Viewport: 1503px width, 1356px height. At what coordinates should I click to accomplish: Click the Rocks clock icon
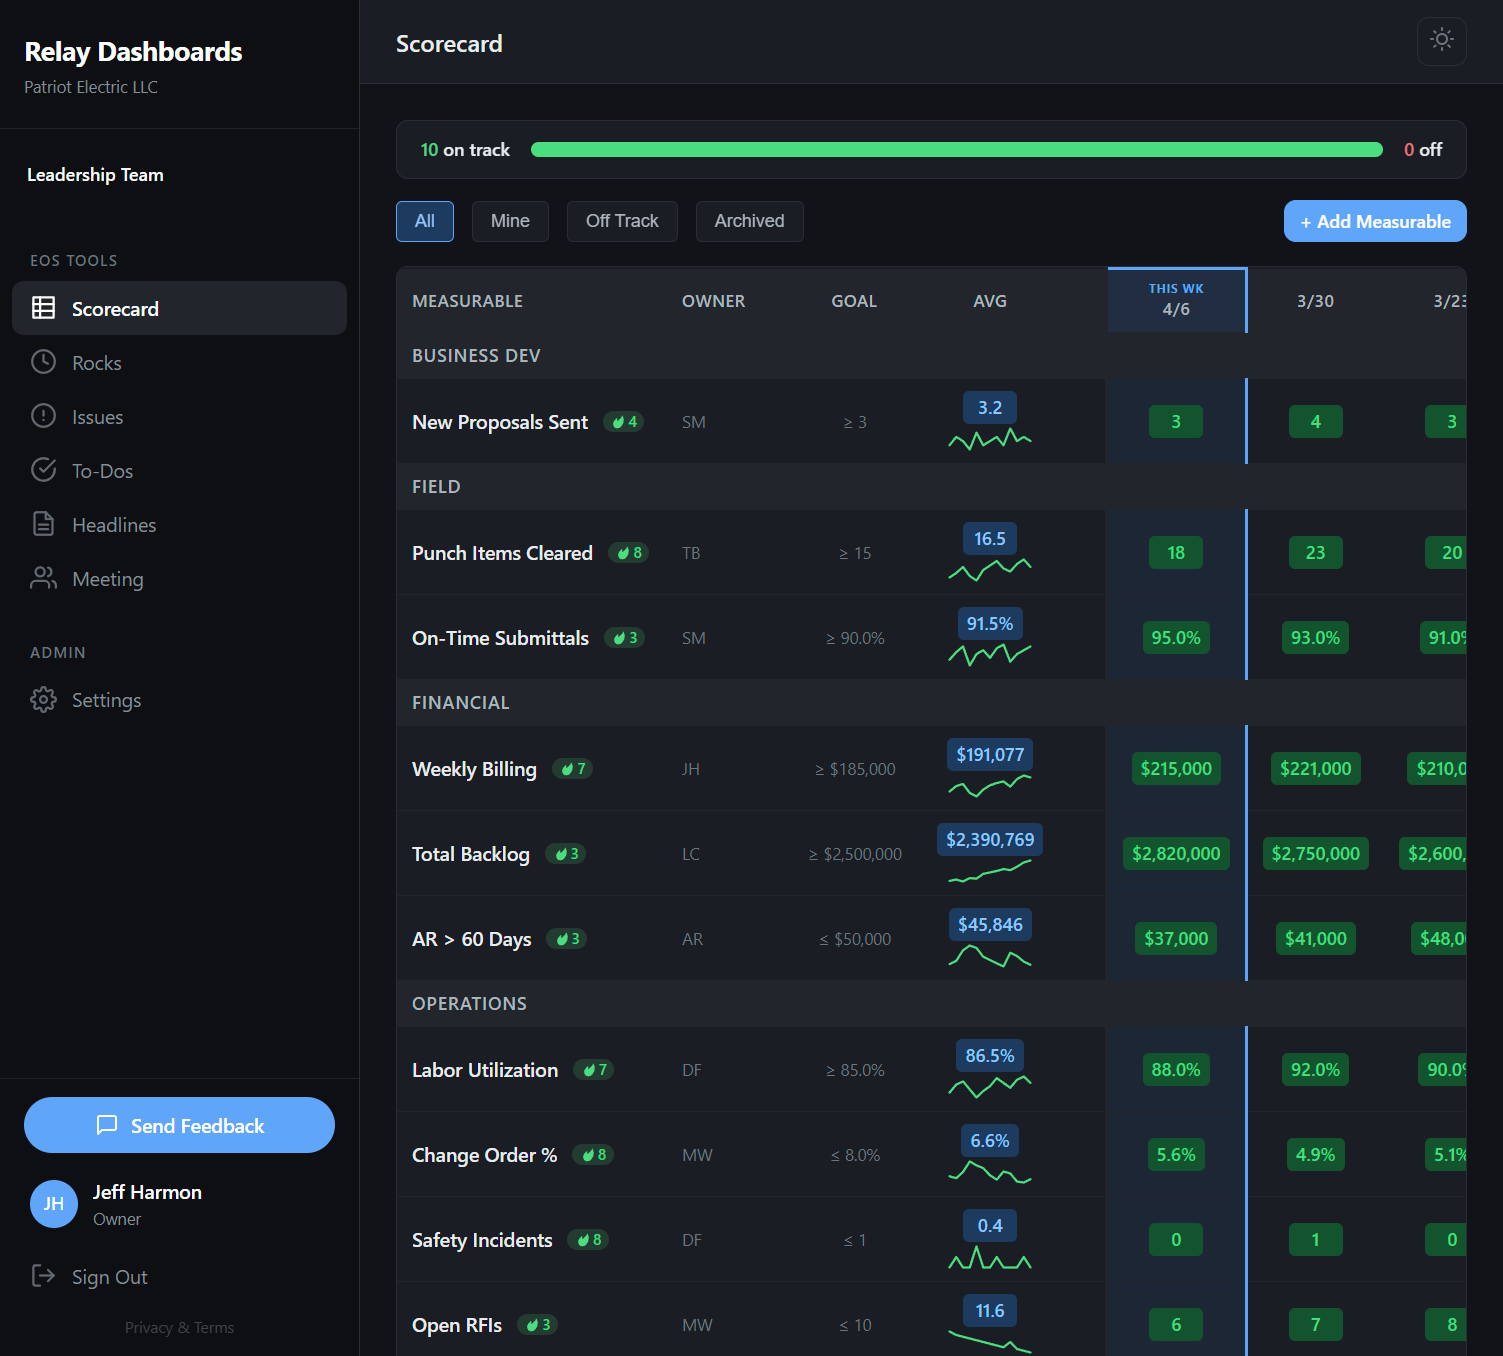(43, 362)
